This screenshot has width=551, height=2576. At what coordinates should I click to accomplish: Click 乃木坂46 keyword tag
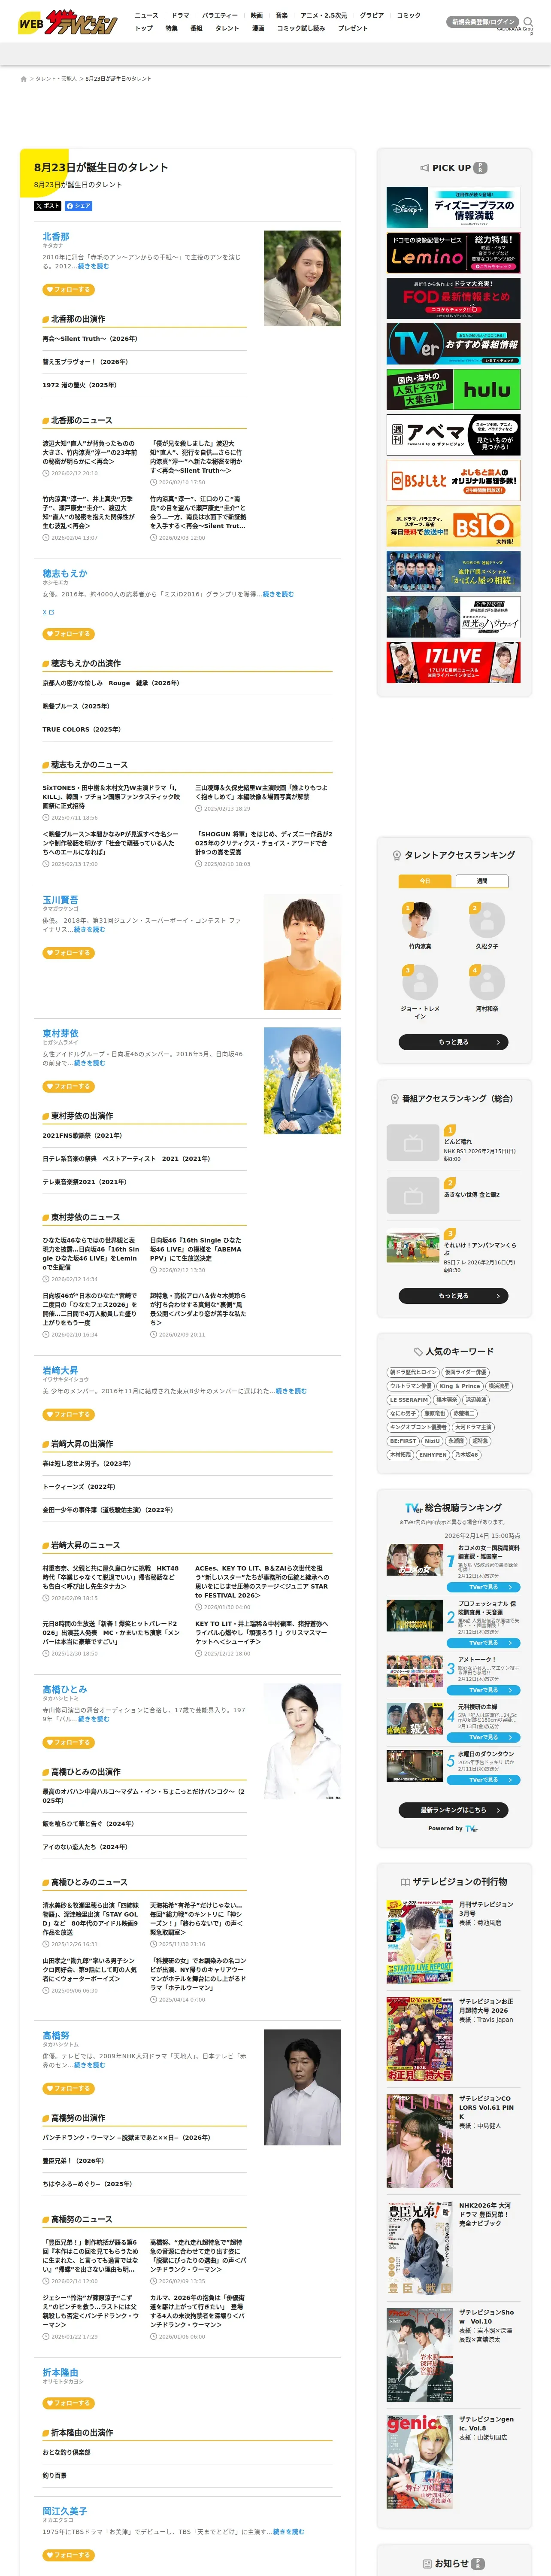tap(467, 1455)
